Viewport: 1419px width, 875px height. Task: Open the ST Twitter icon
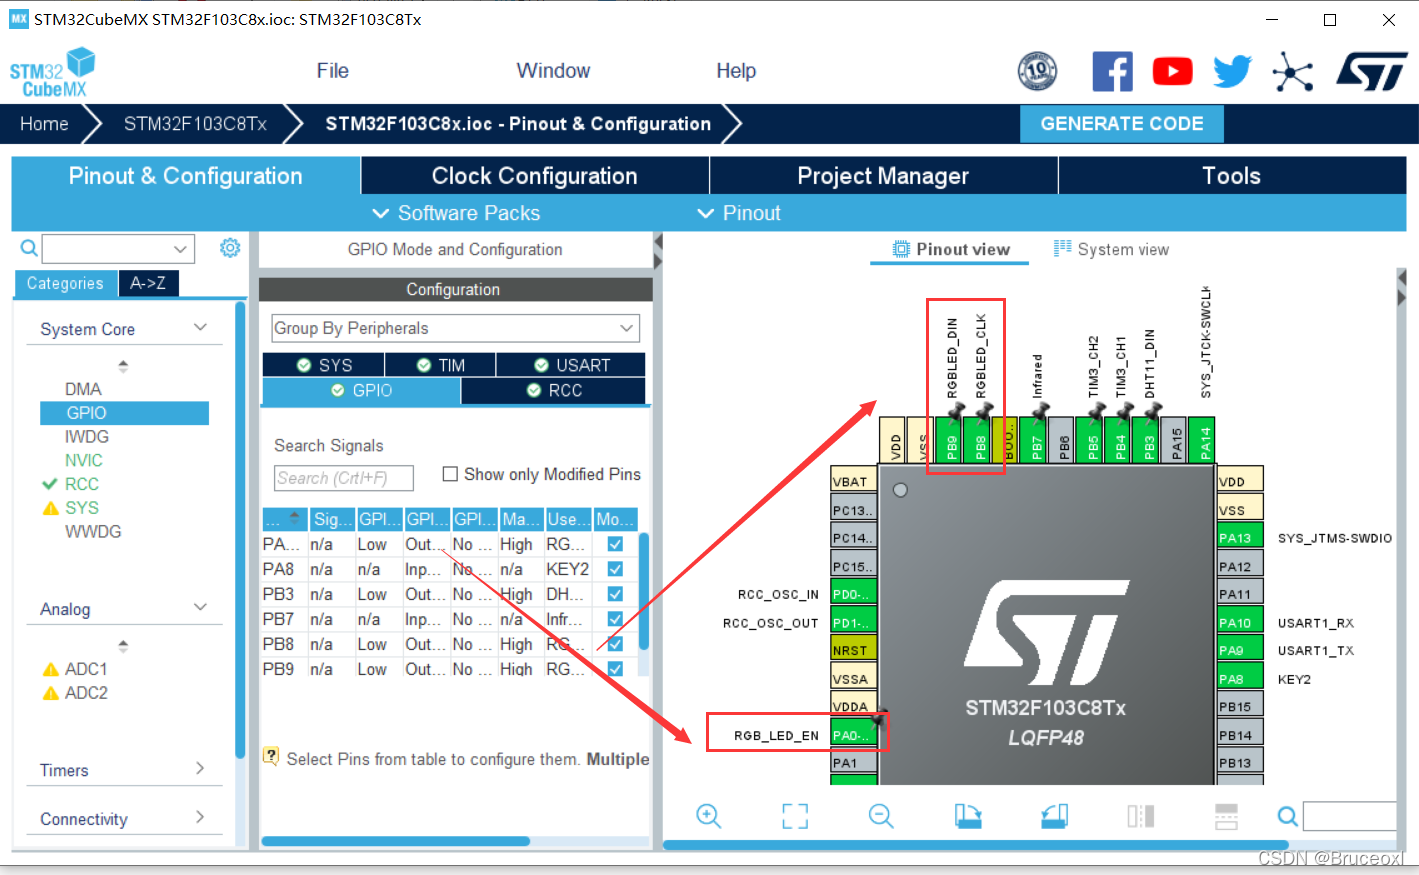1232,71
